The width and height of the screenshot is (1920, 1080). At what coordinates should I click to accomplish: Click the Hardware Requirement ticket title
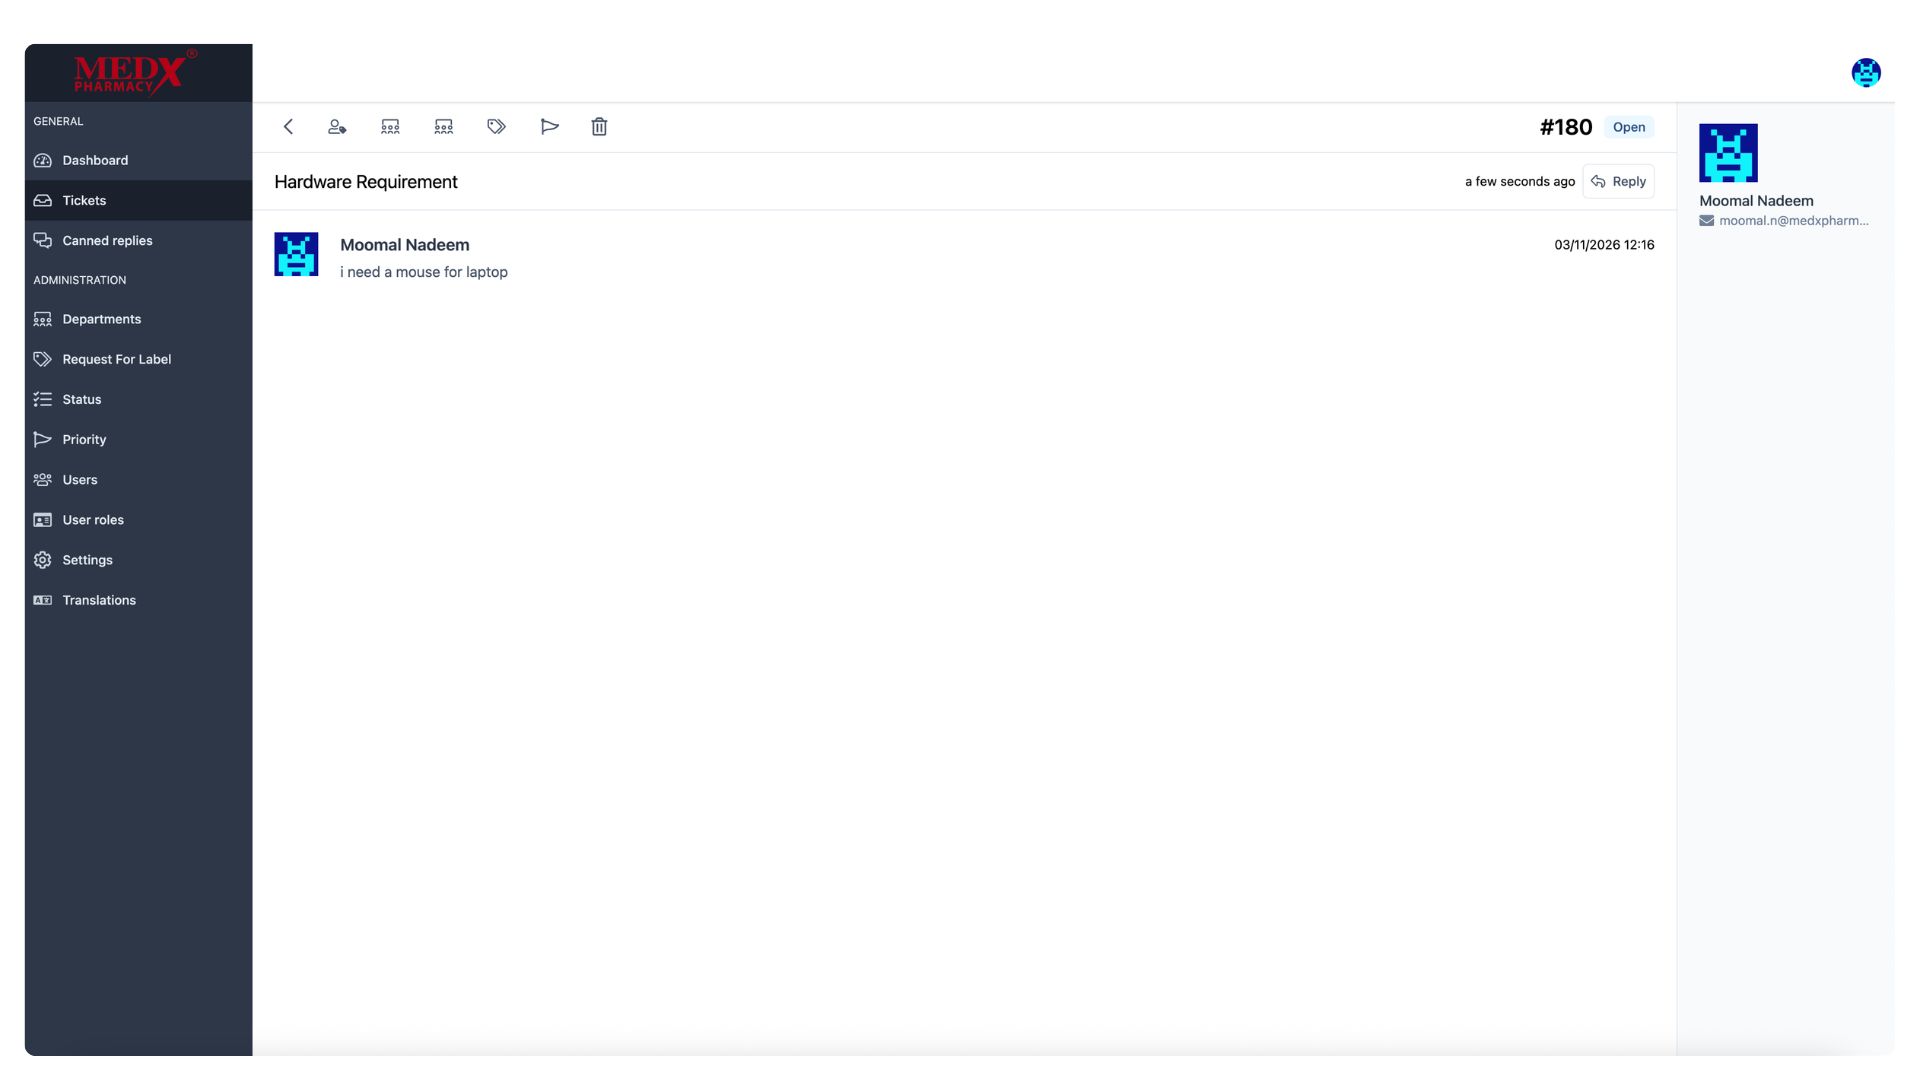[x=366, y=182]
